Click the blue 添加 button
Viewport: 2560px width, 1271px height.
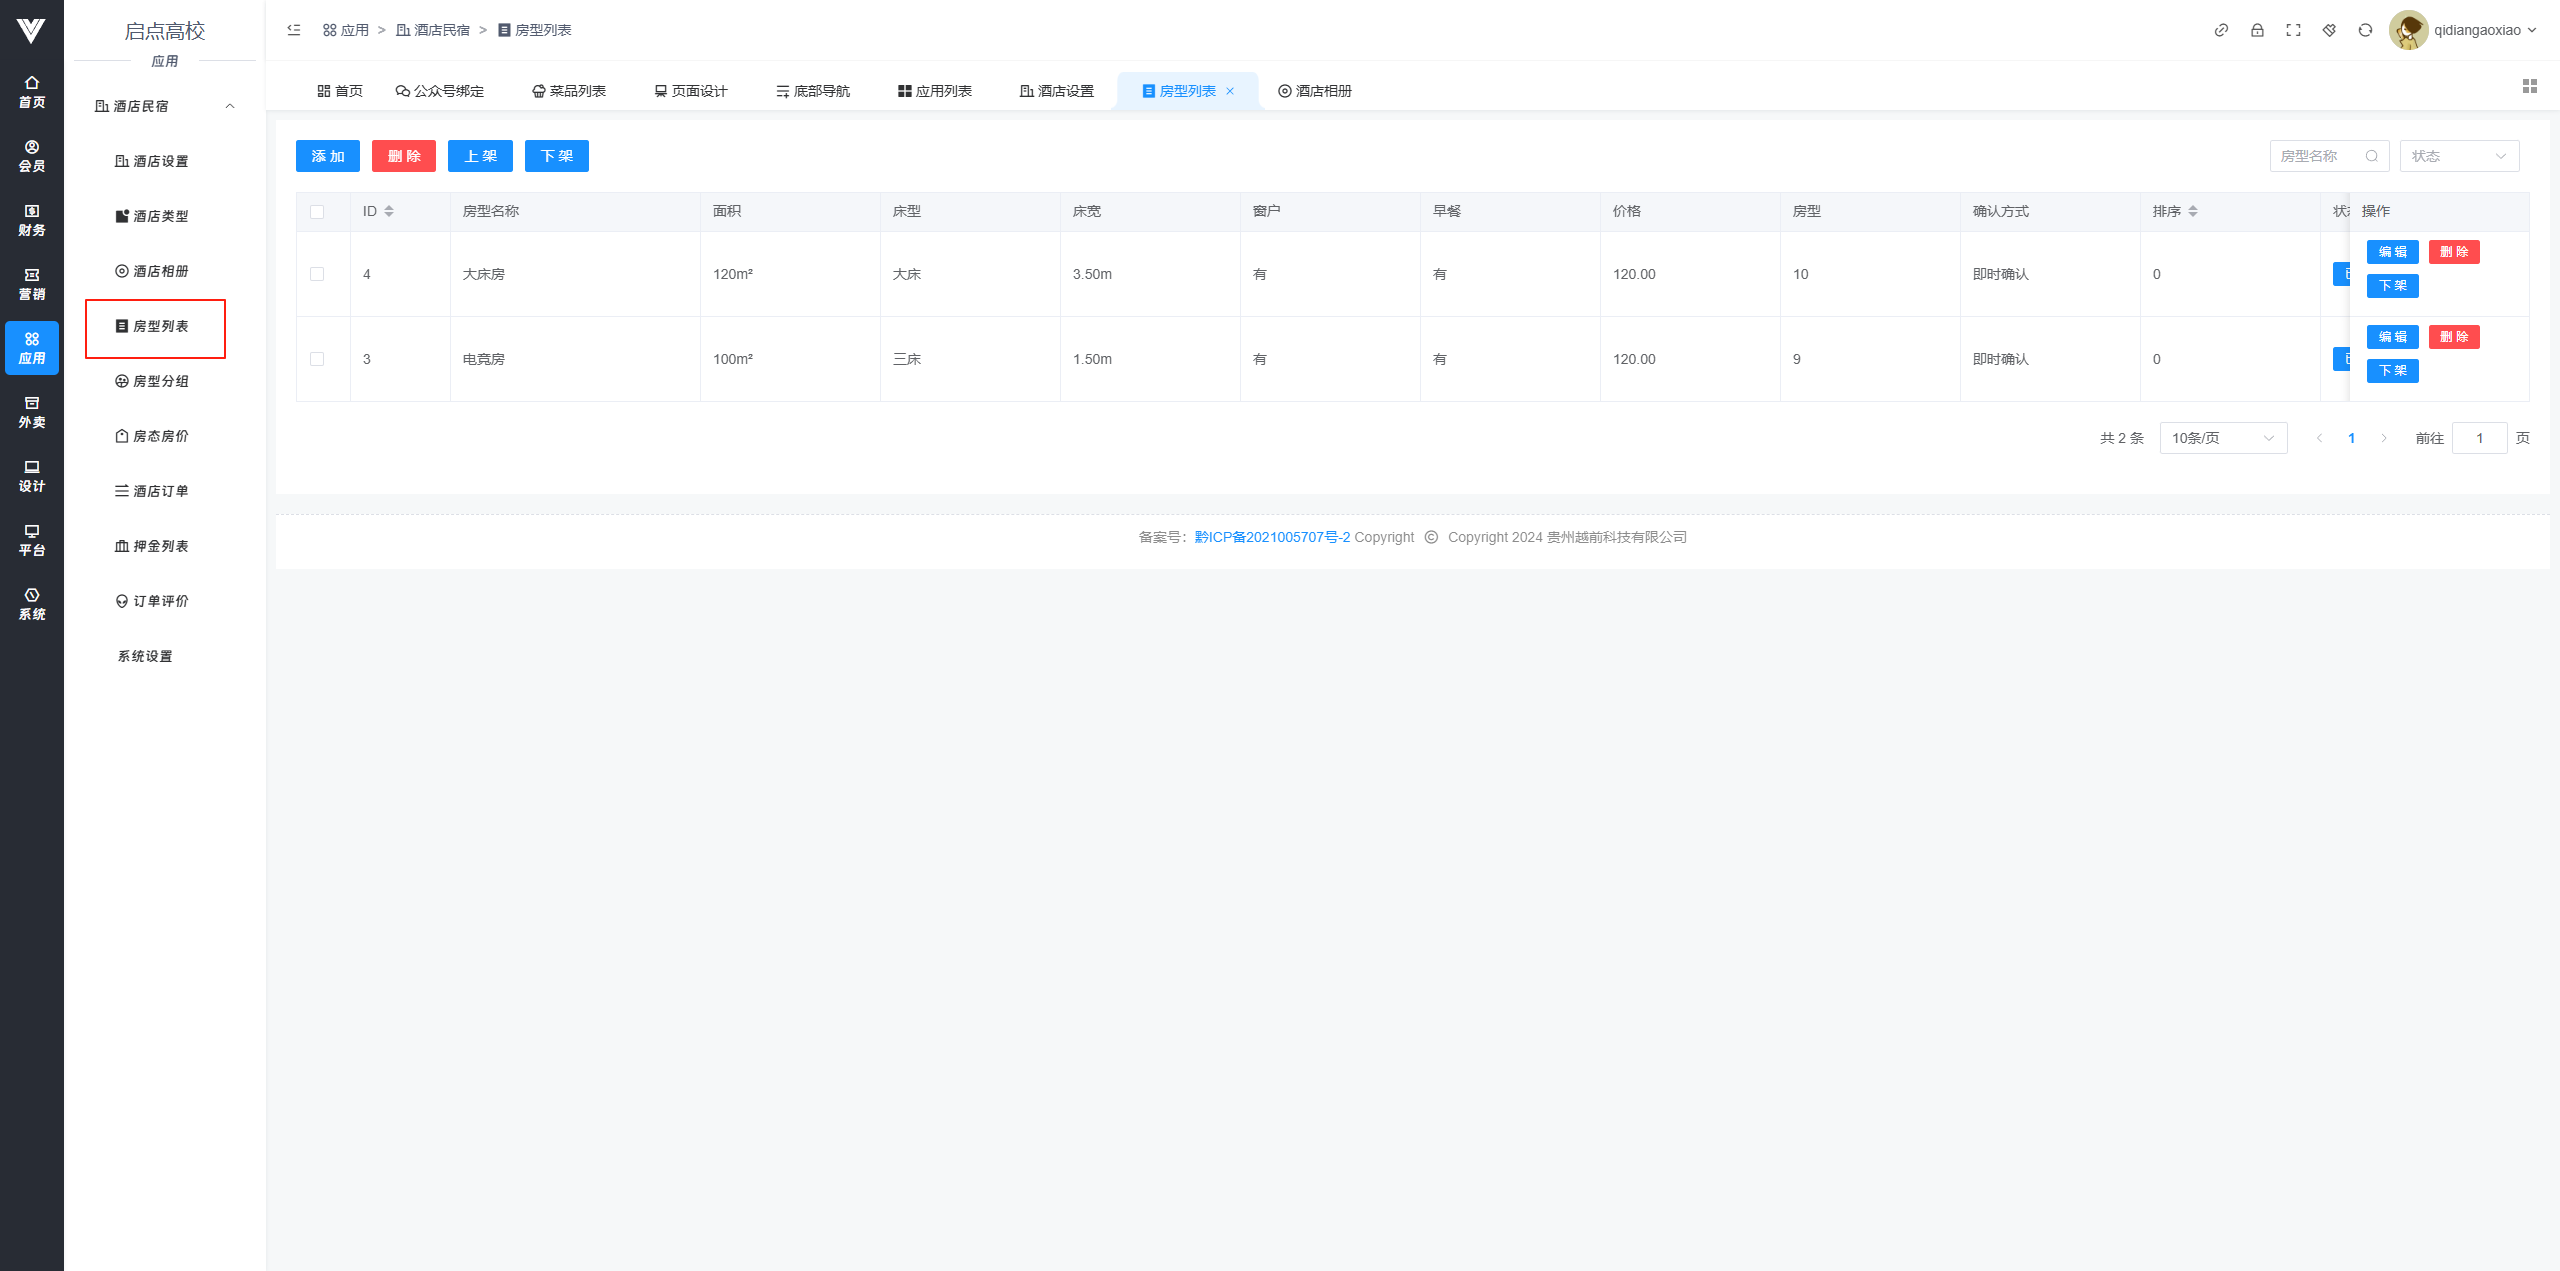point(327,156)
